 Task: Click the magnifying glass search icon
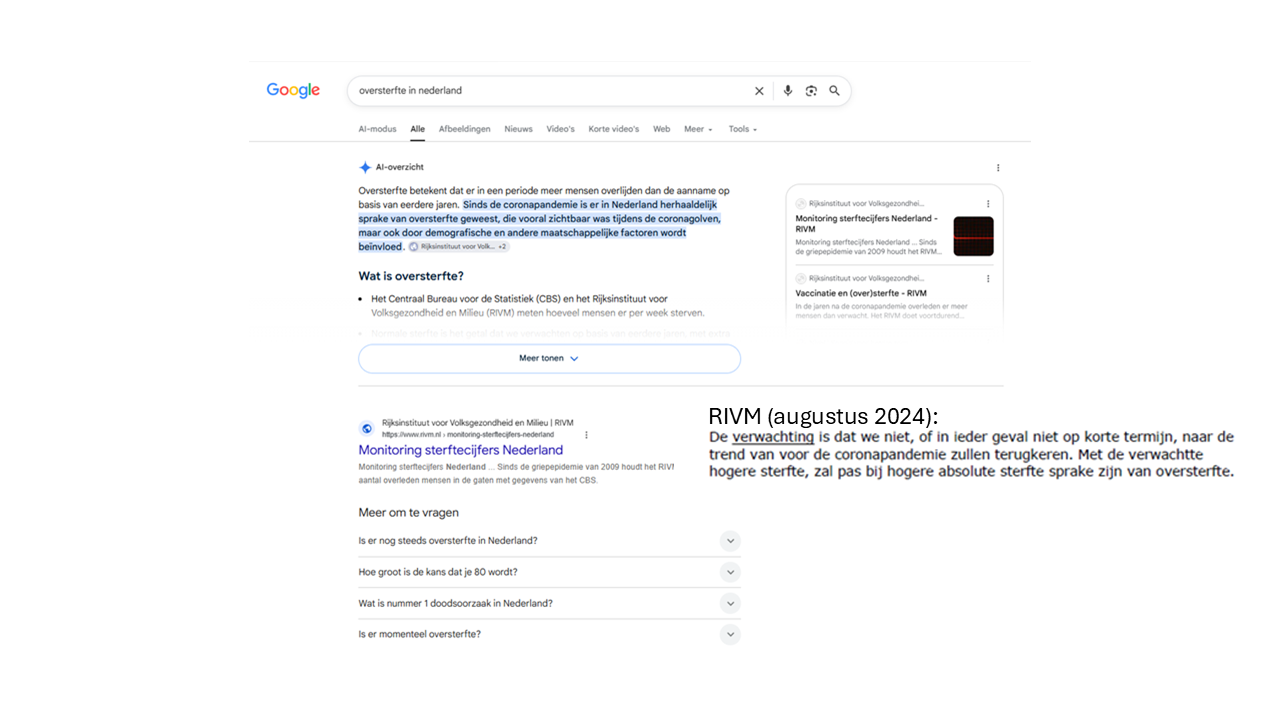(835, 91)
